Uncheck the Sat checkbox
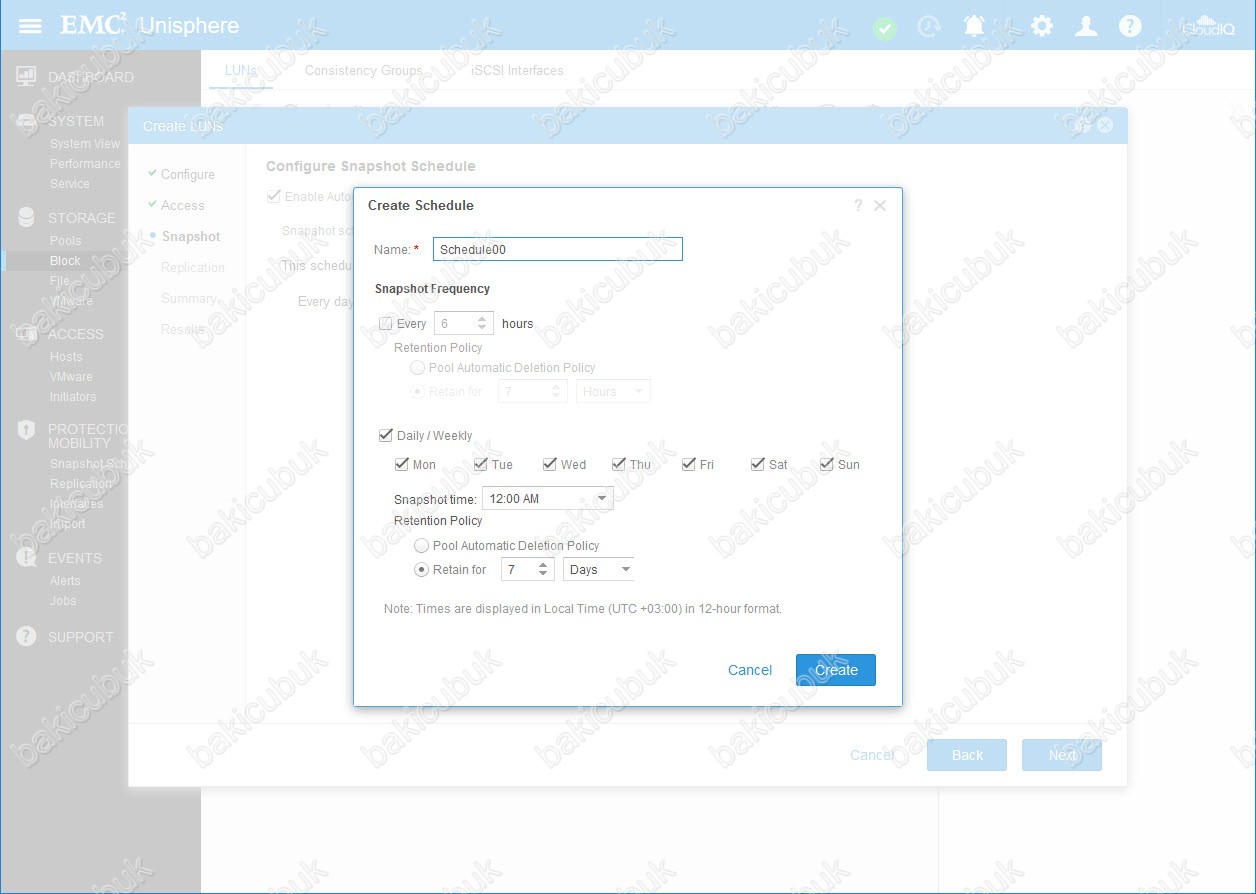 [x=758, y=464]
